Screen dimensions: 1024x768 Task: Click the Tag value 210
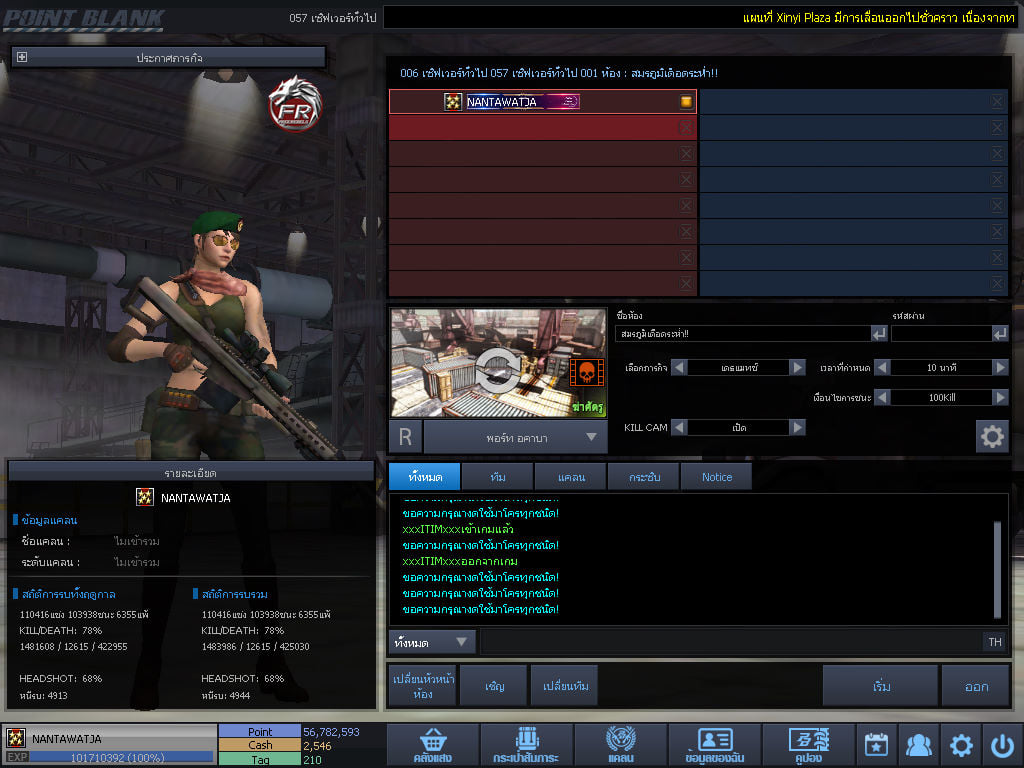312,760
